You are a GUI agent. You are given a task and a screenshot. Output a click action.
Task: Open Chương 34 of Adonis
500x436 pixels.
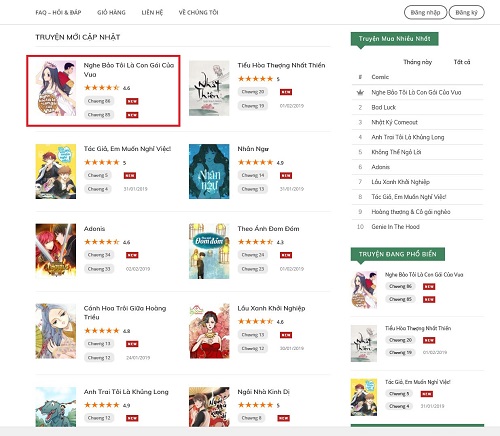[x=99, y=255]
